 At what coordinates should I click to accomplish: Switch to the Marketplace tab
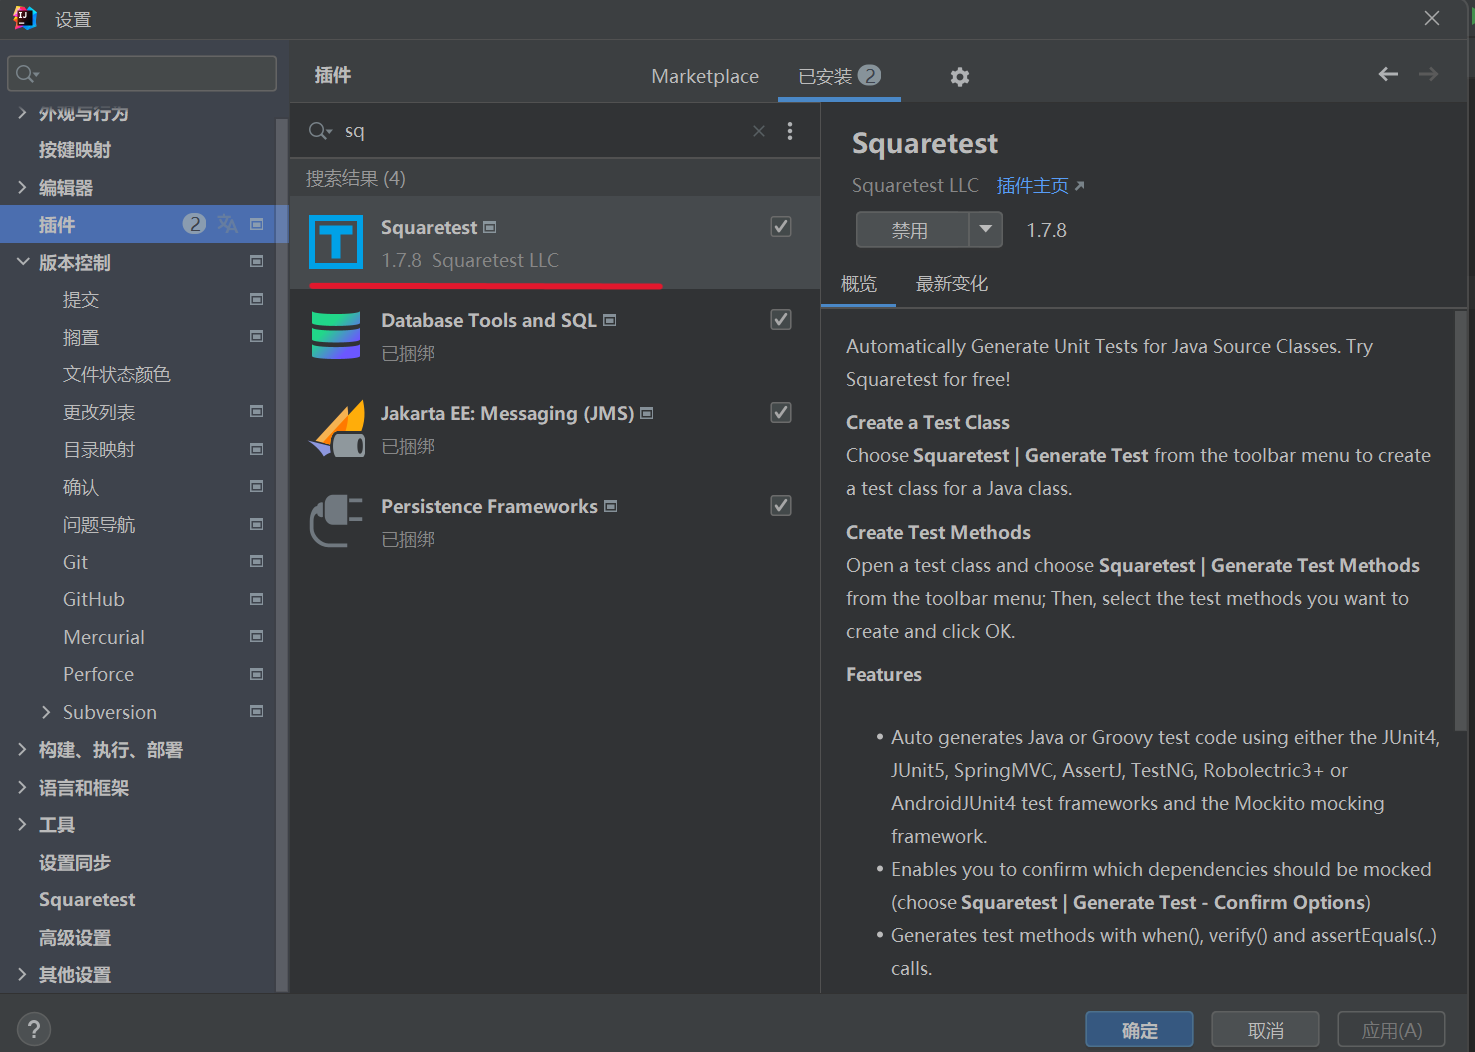(x=705, y=76)
